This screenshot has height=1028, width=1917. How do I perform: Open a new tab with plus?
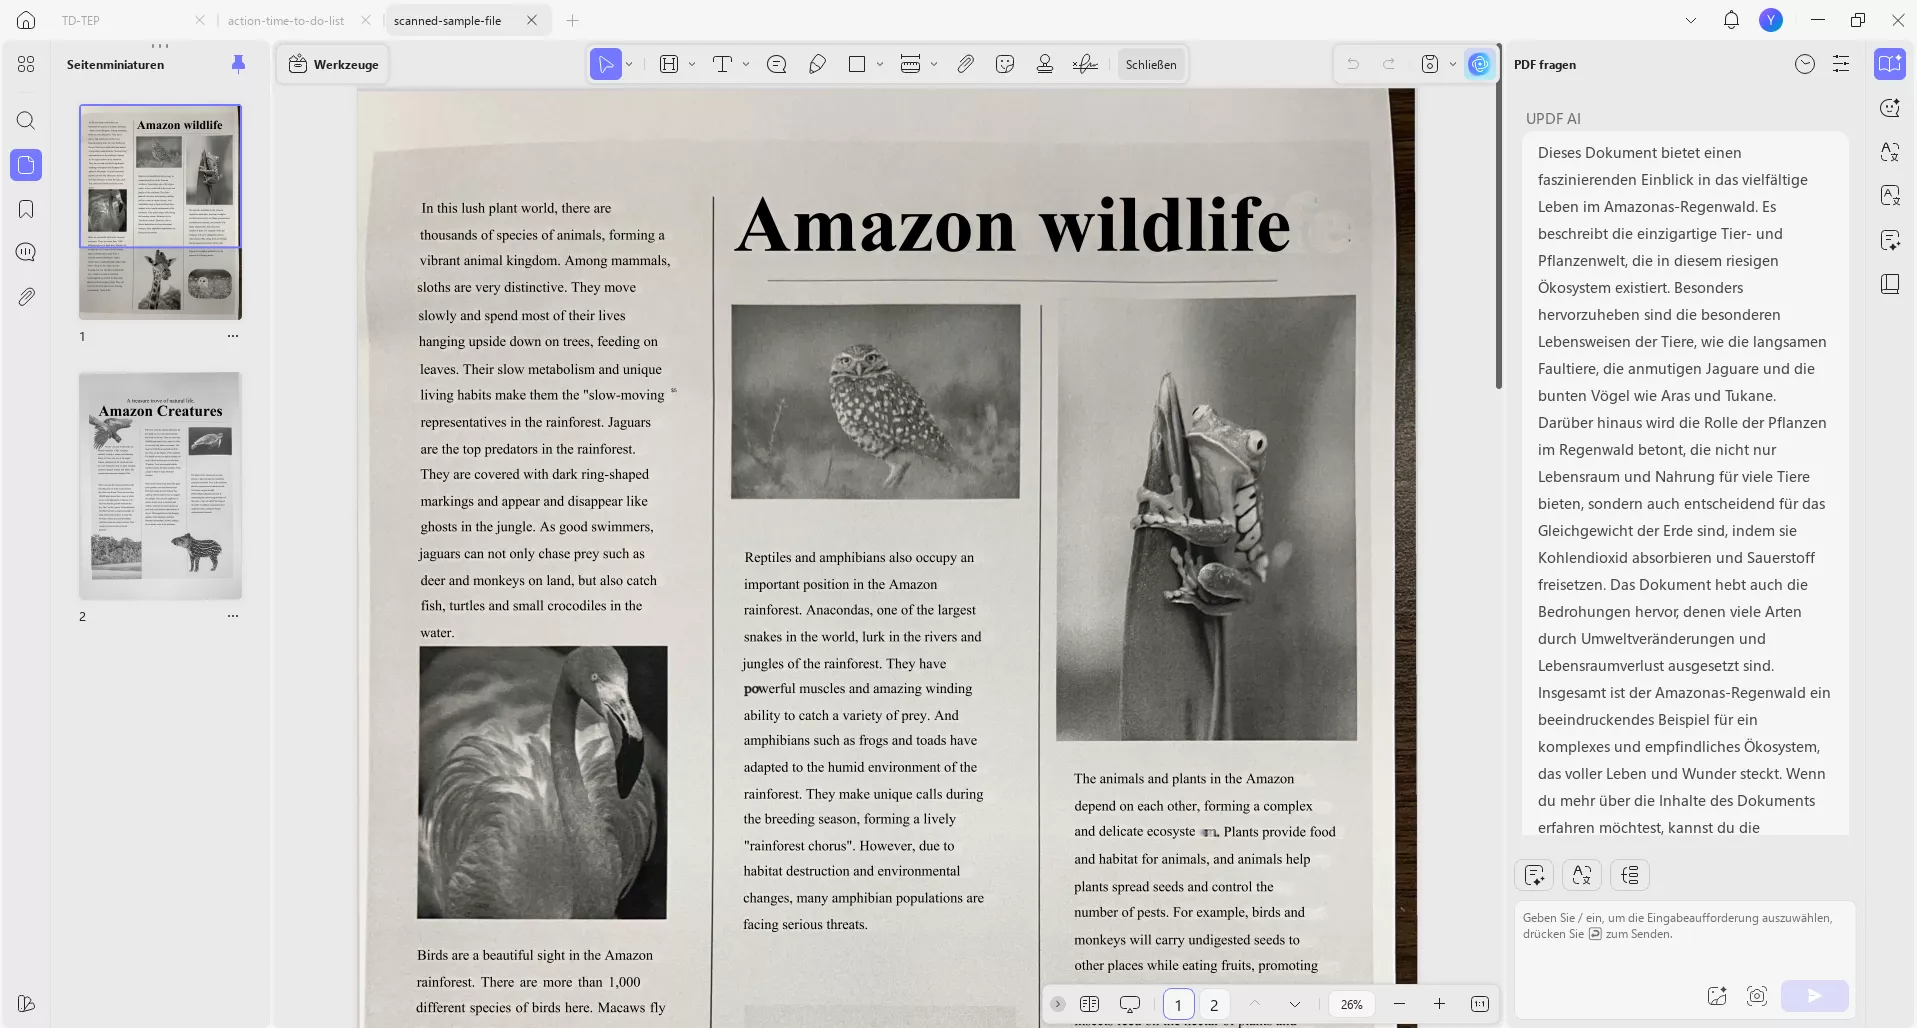pos(572,20)
